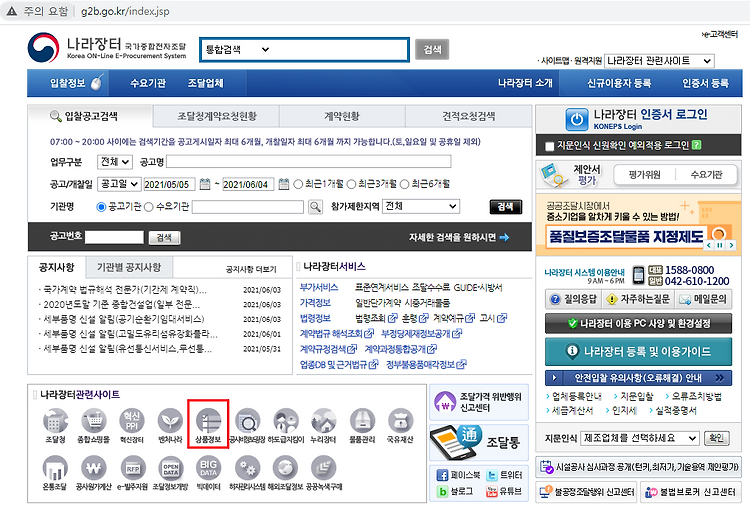
Task: Select the 최근3개월 radio button
Action: [x=351, y=184]
